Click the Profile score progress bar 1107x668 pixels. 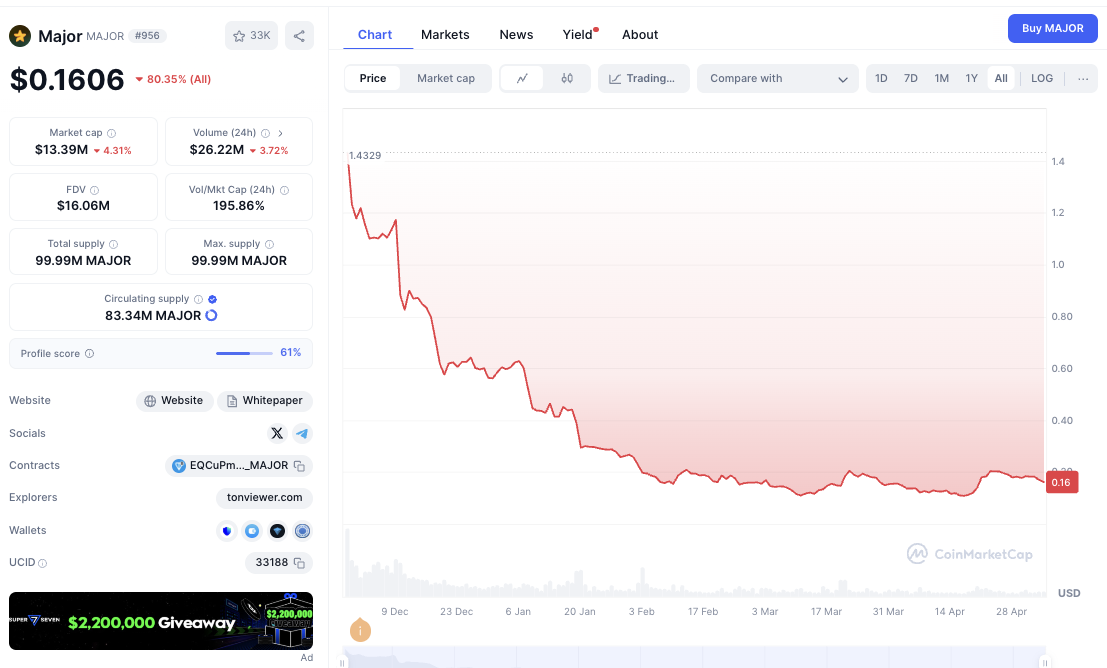point(244,353)
